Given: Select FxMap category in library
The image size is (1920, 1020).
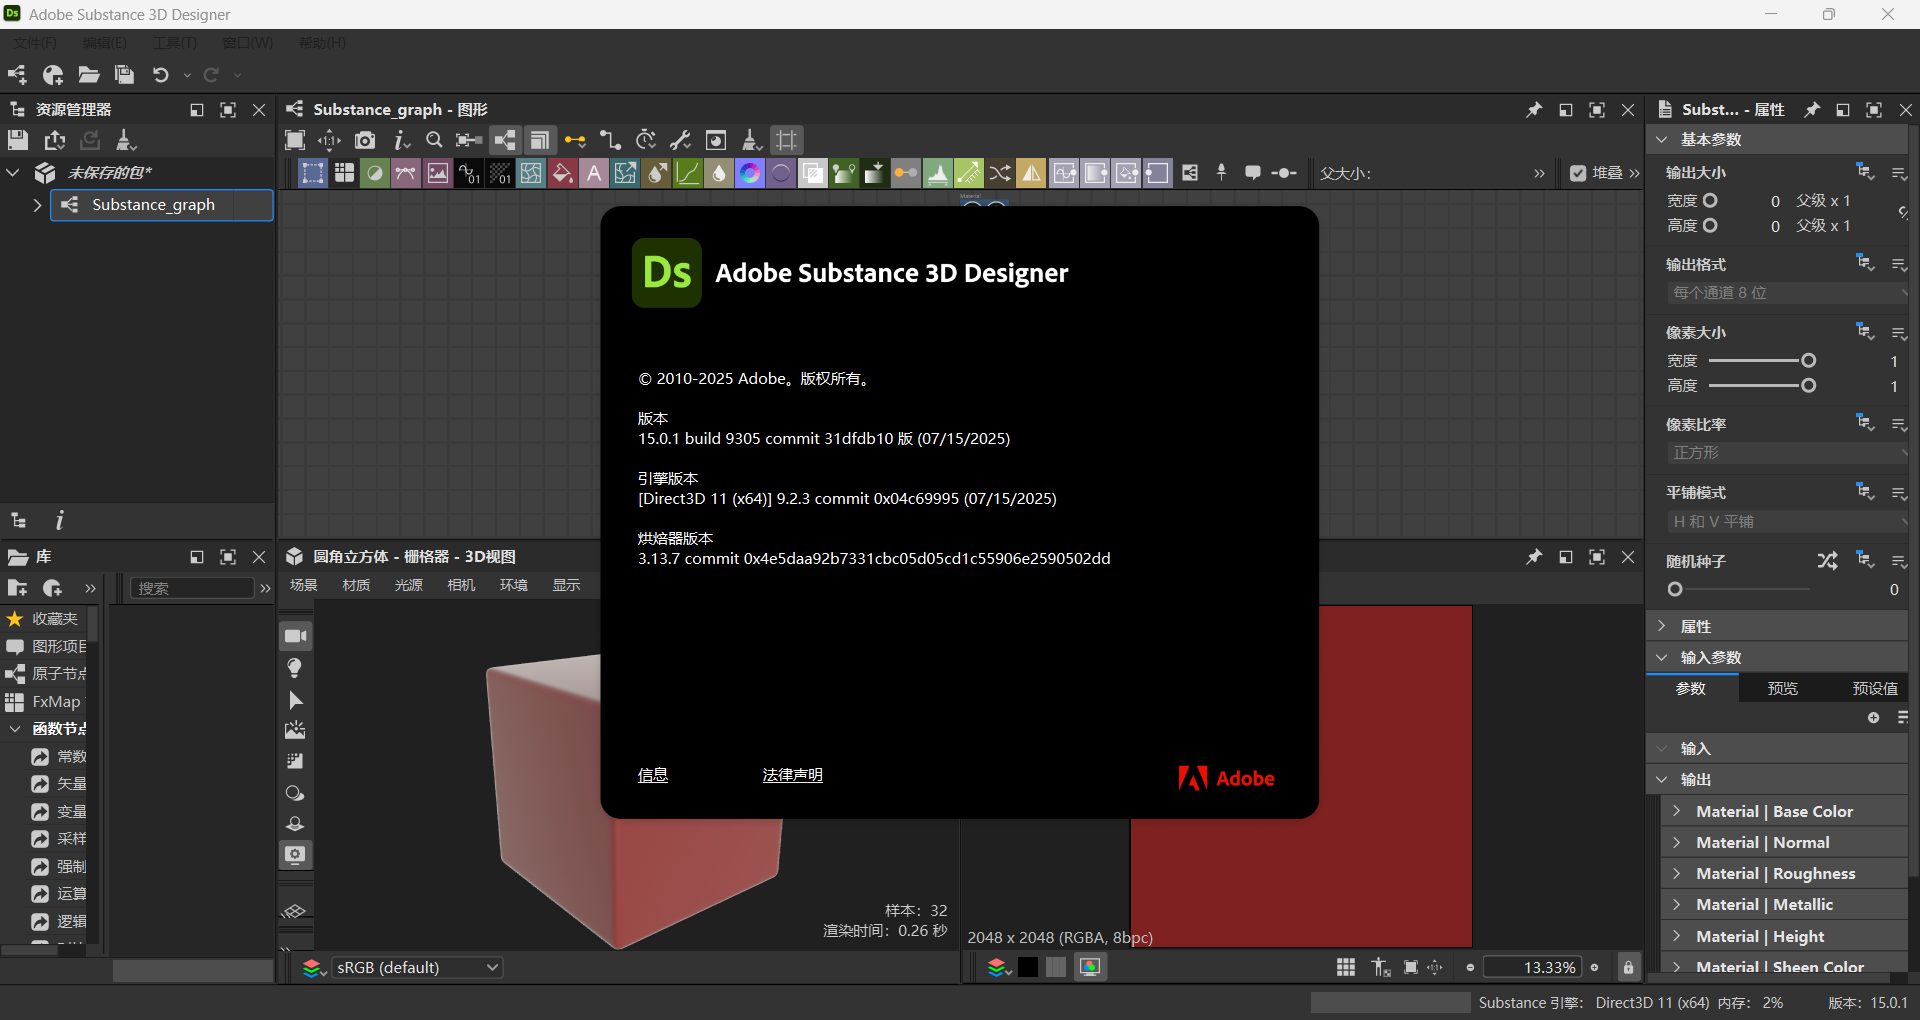Looking at the screenshot, I should (45, 702).
